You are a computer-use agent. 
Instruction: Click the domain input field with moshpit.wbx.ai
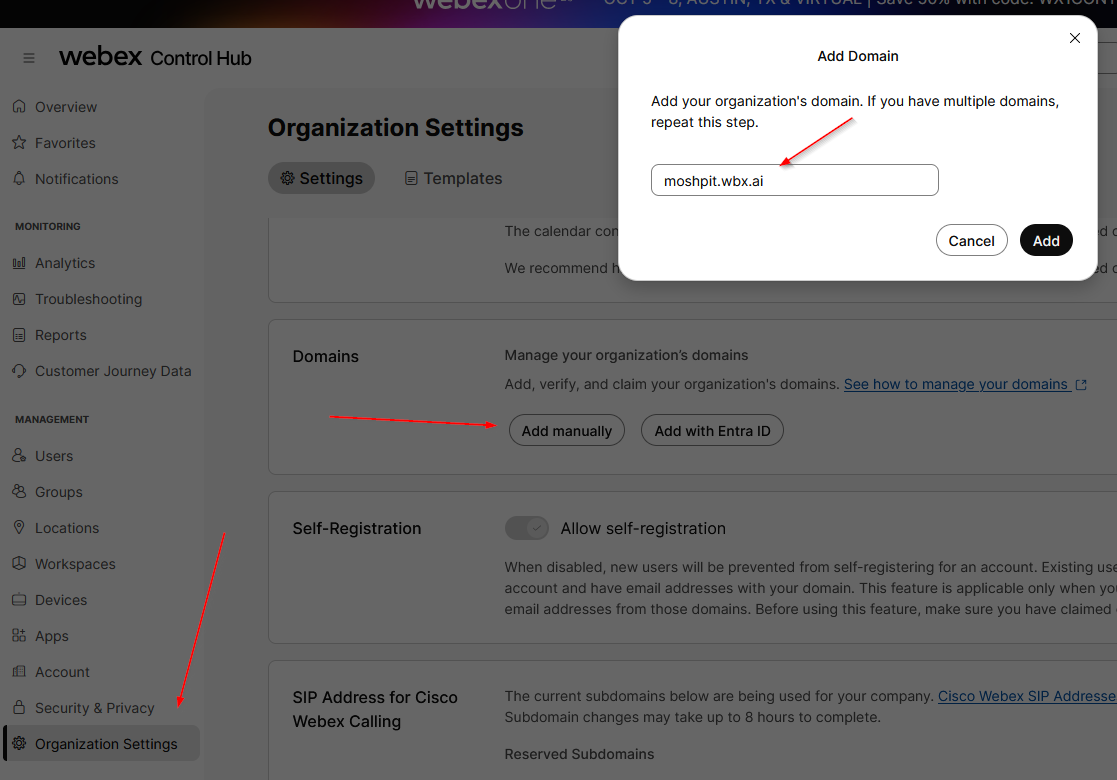[794, 180]
